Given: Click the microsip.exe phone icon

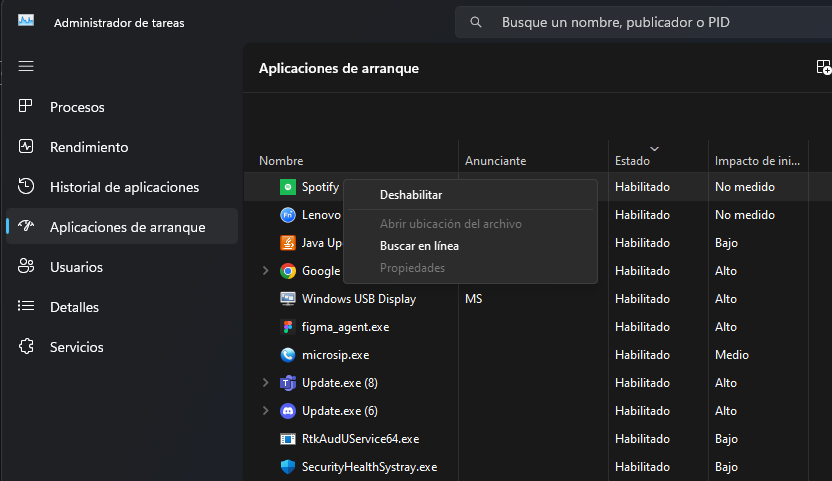Looking at the screenshot, I should [x=288, y=355].
